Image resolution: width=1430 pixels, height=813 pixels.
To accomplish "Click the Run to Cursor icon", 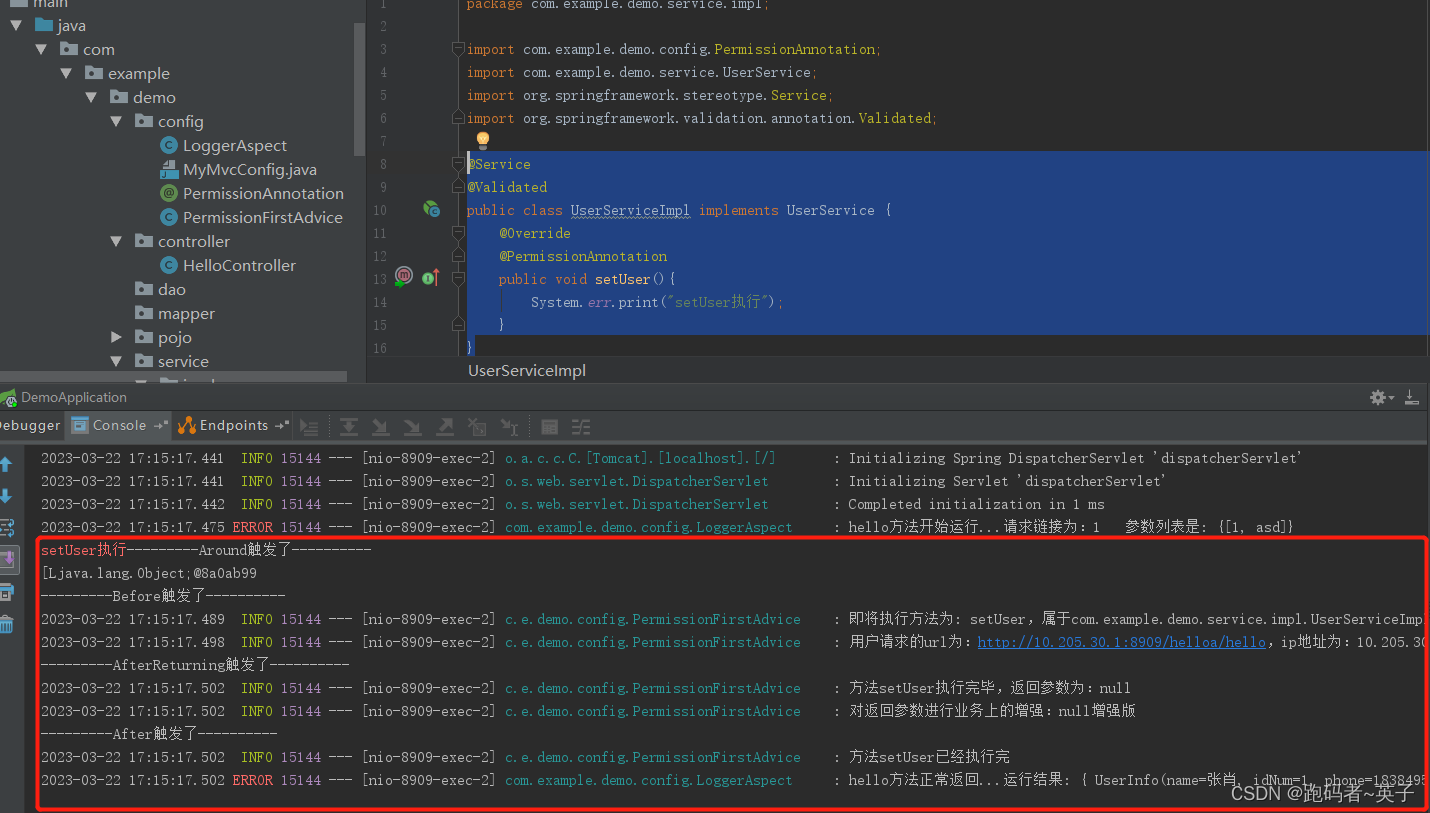I will pos(509,426).
